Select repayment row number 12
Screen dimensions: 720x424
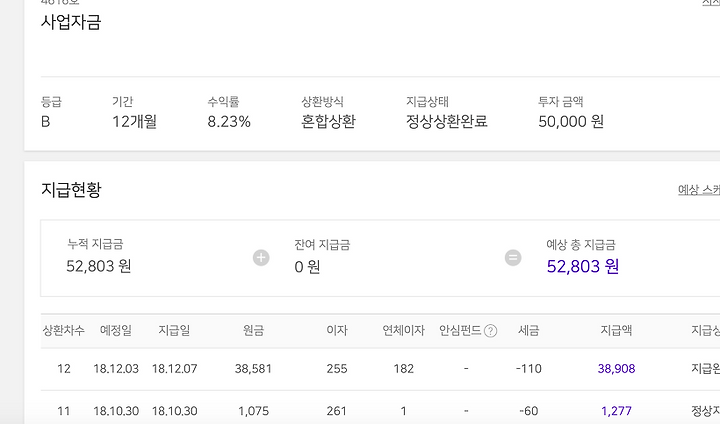click(x=64, y=369)
